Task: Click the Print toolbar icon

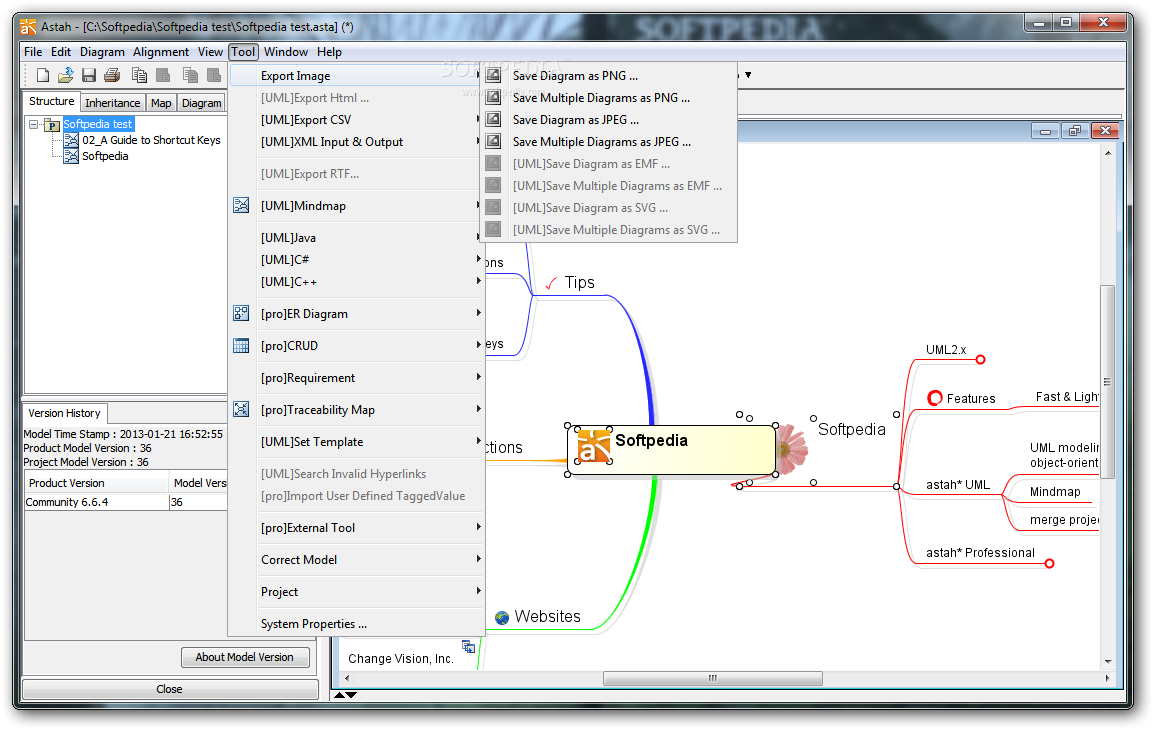Action: (x=112, y=75)
